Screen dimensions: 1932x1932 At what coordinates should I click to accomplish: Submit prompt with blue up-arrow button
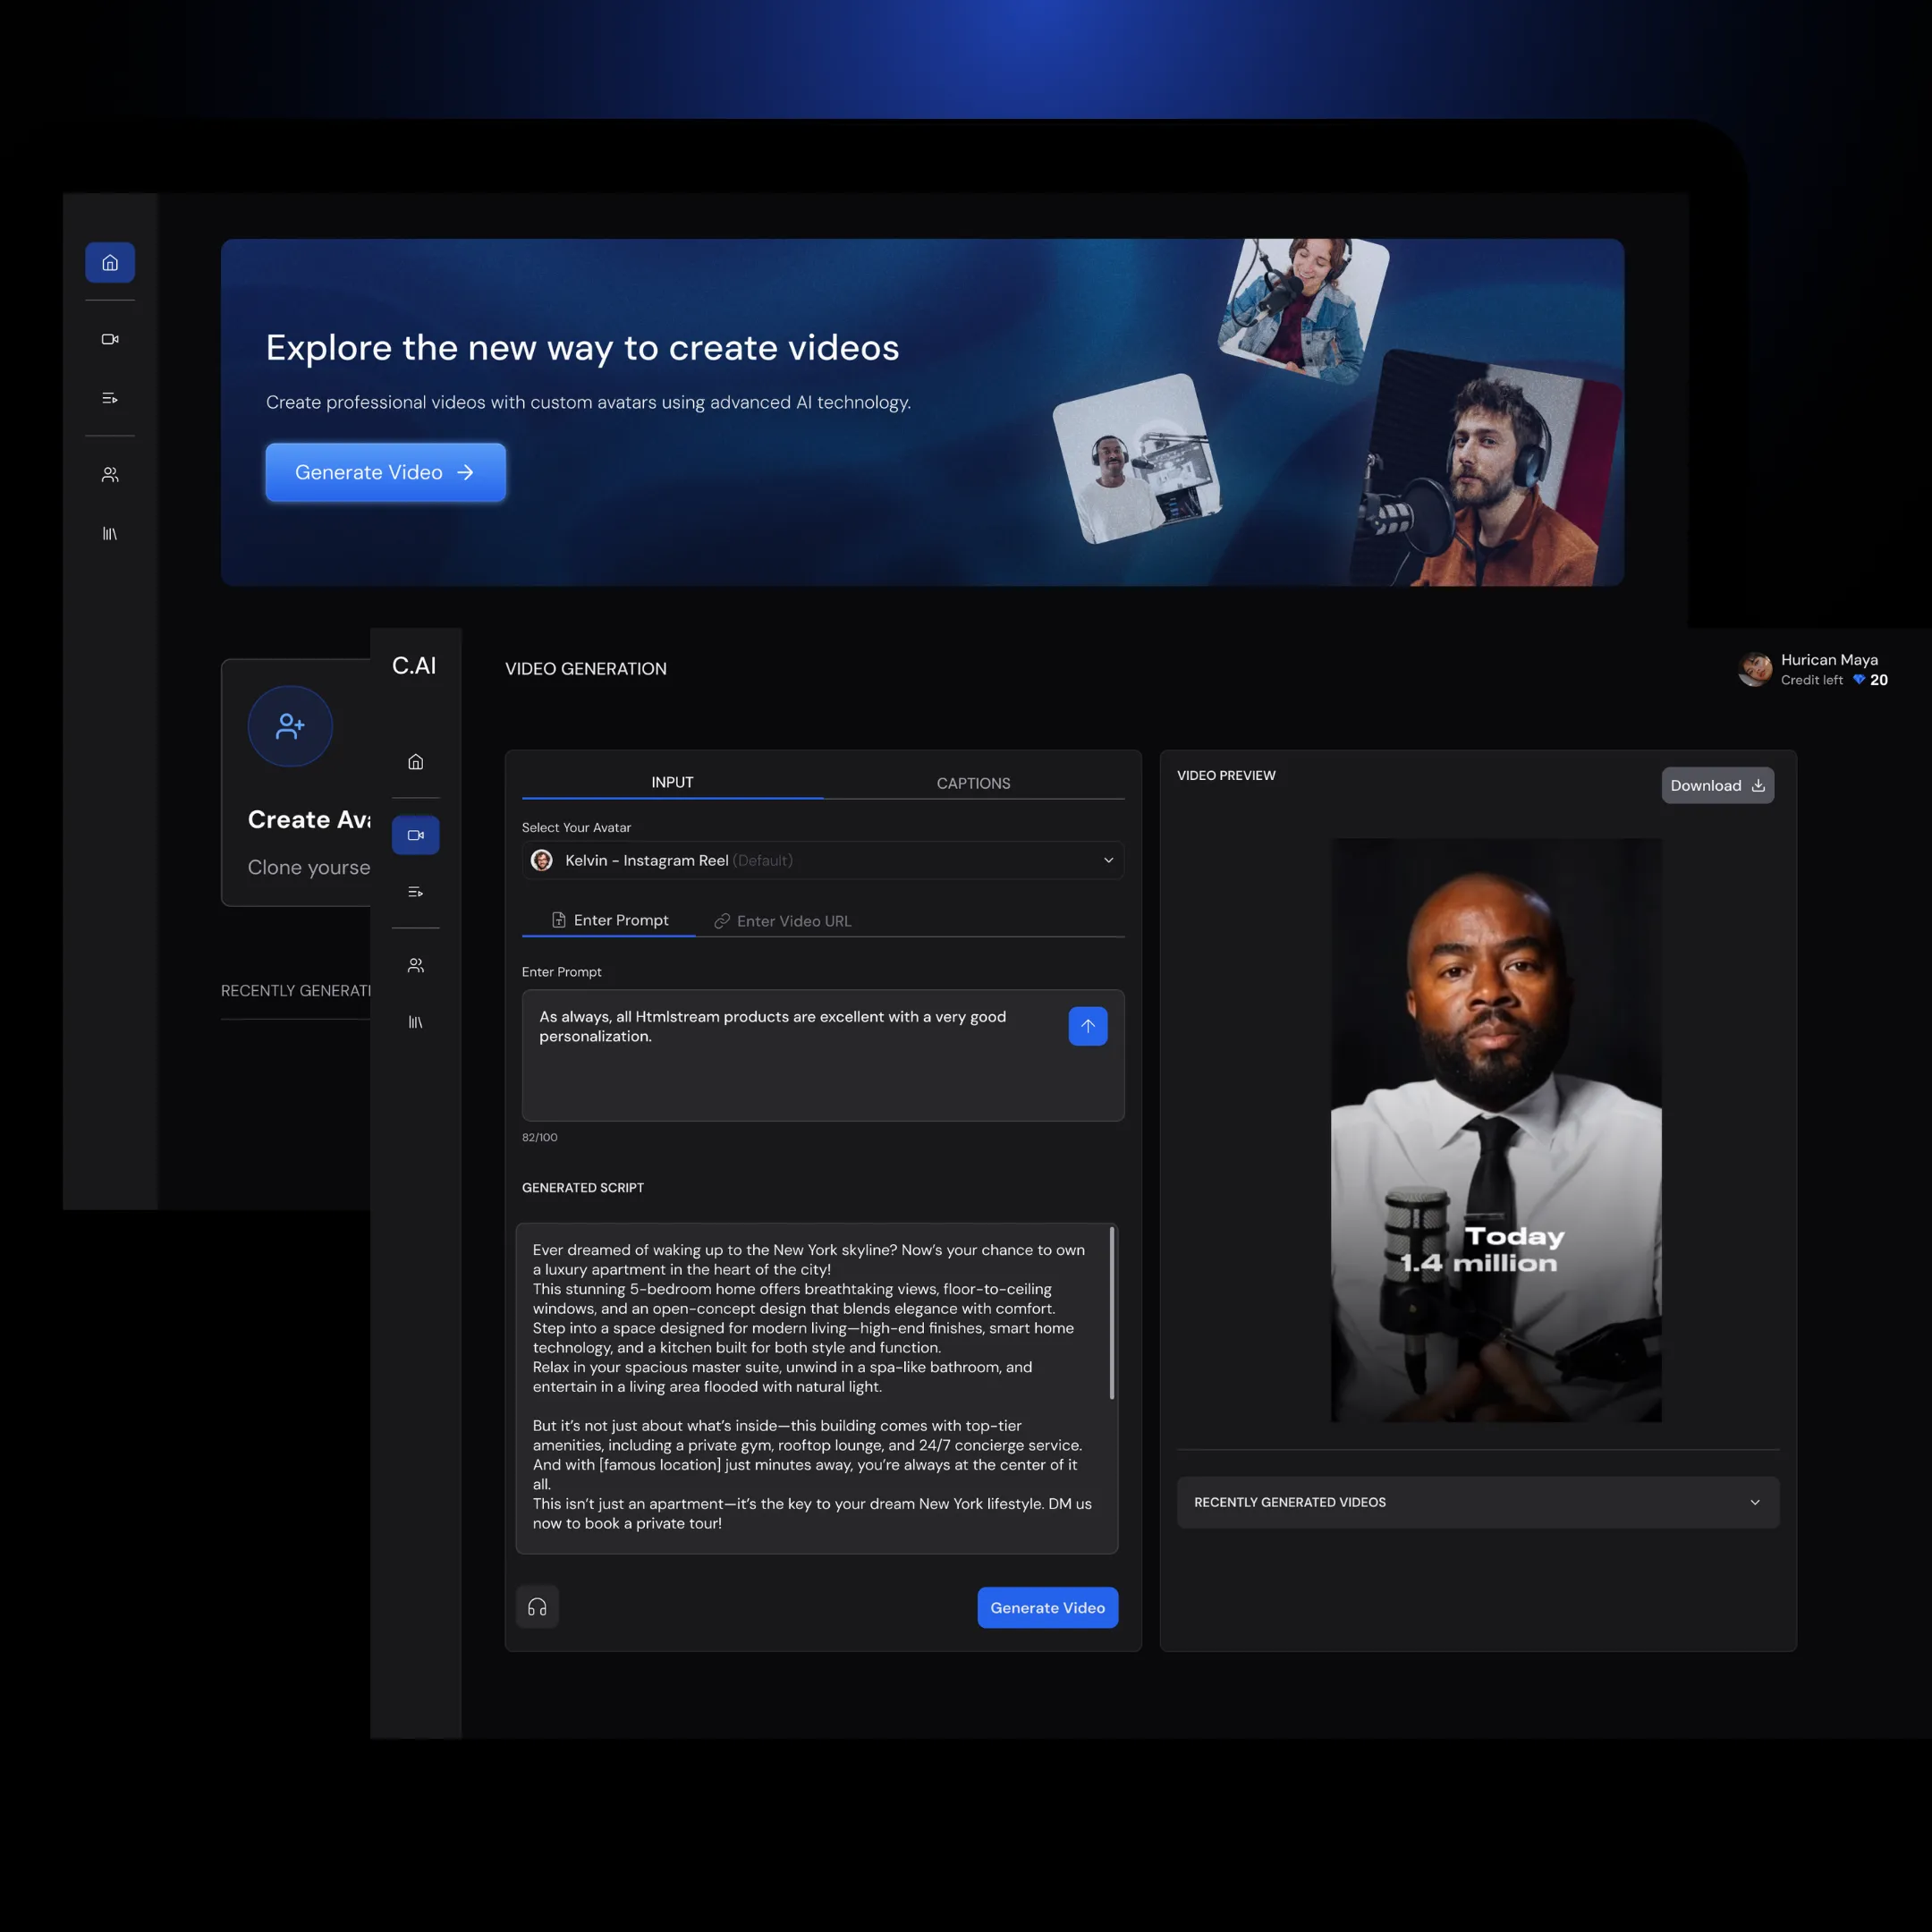(x=1087, y=1026)
